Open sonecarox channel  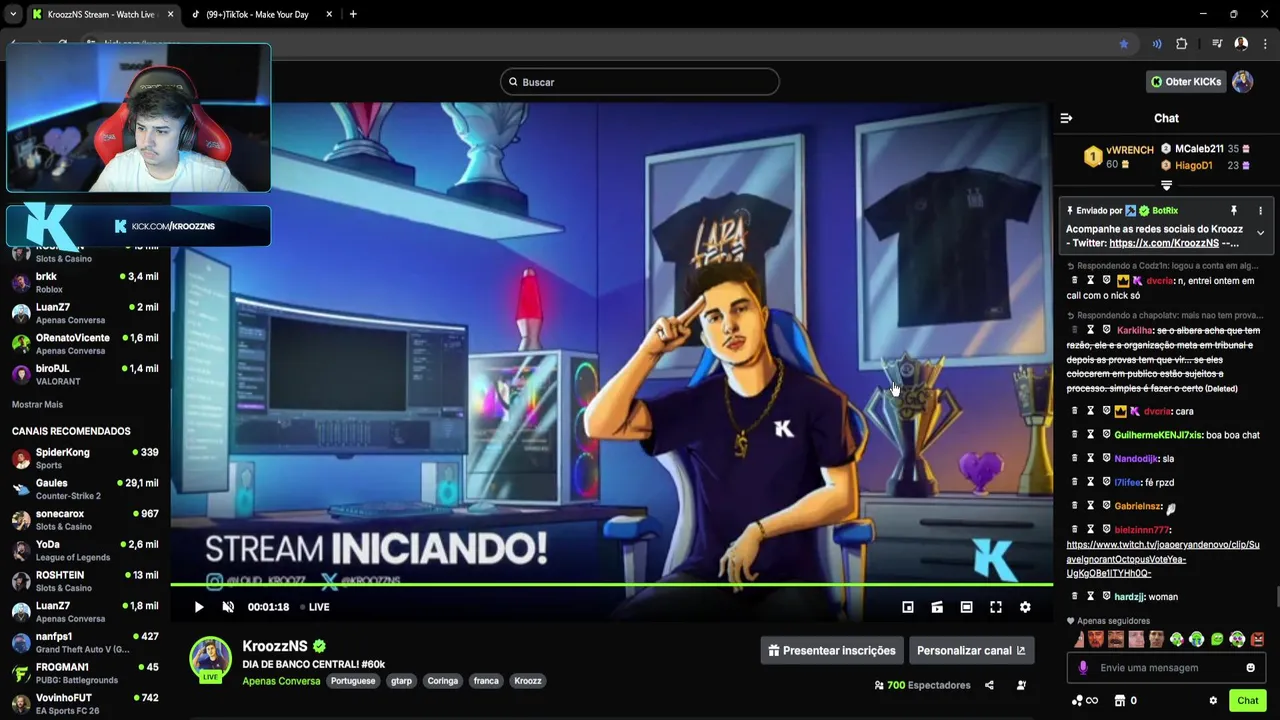click(85, 520)
